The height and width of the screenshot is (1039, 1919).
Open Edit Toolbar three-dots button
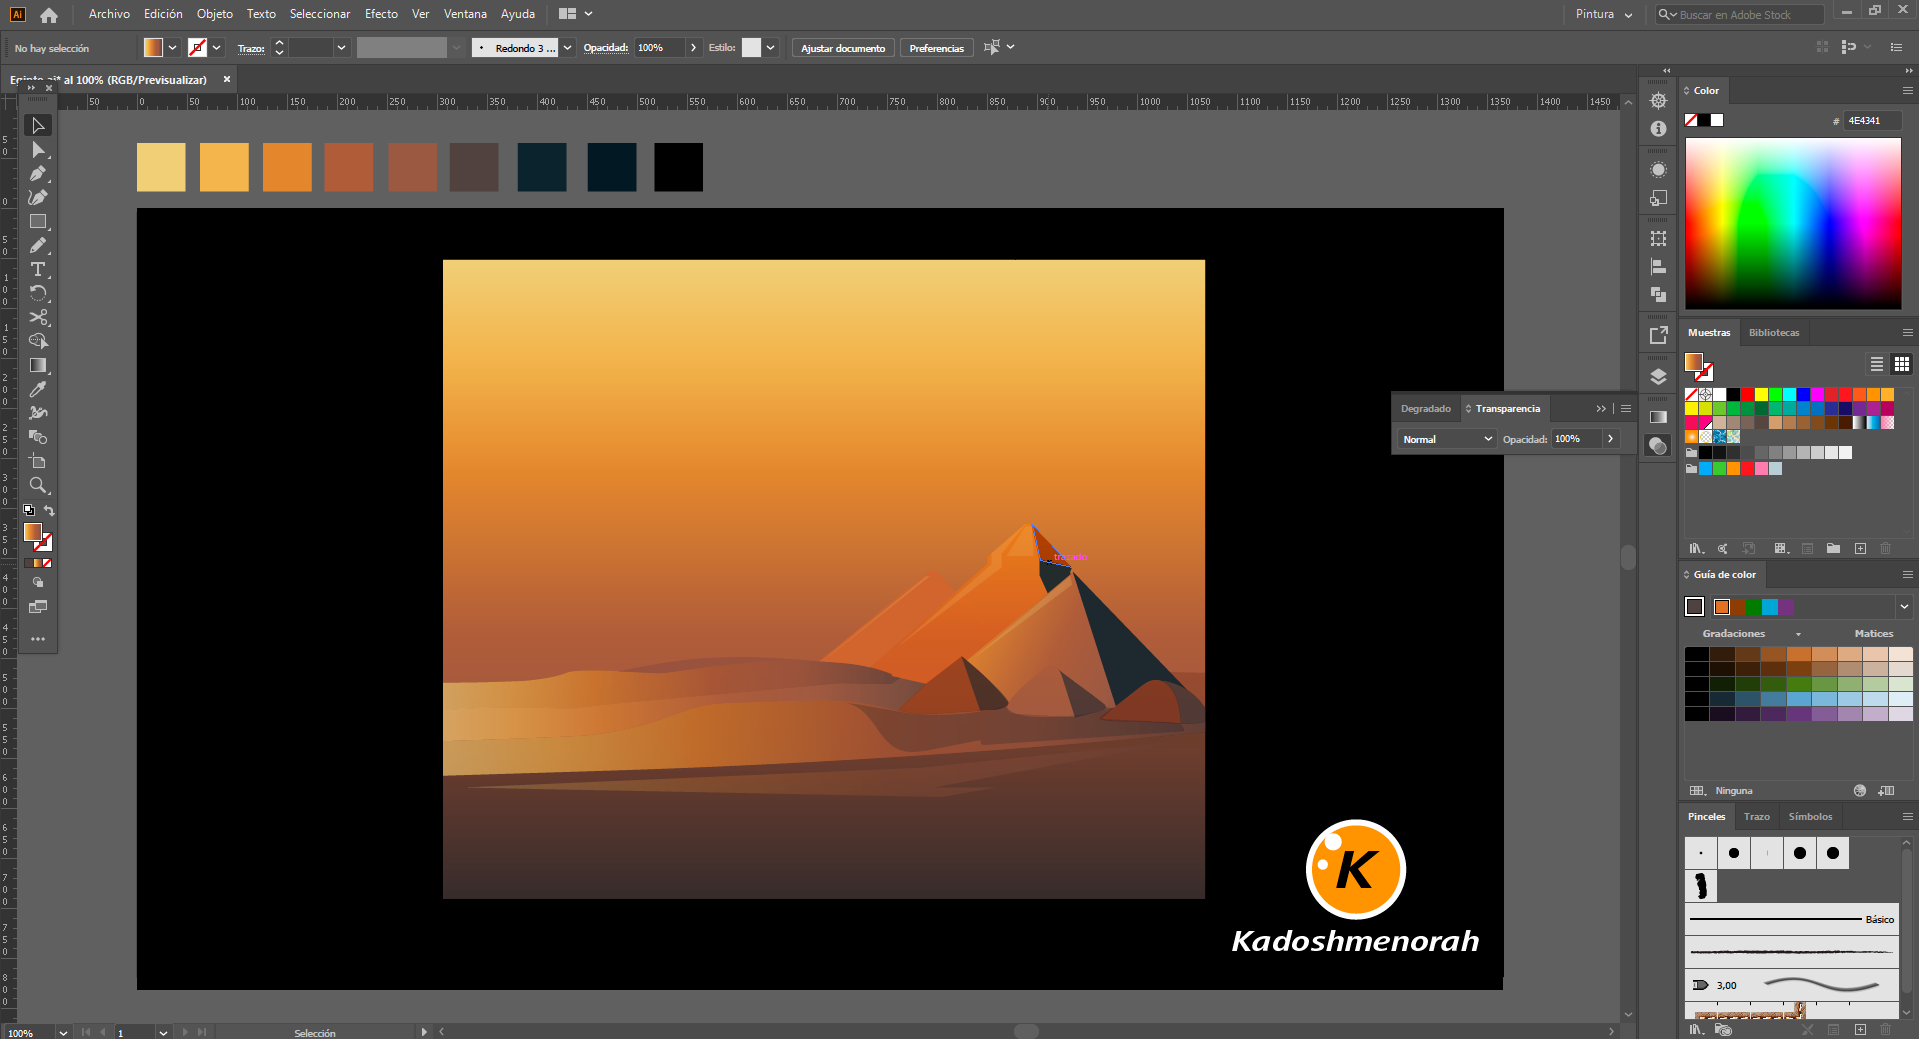(x=38, y=639)
